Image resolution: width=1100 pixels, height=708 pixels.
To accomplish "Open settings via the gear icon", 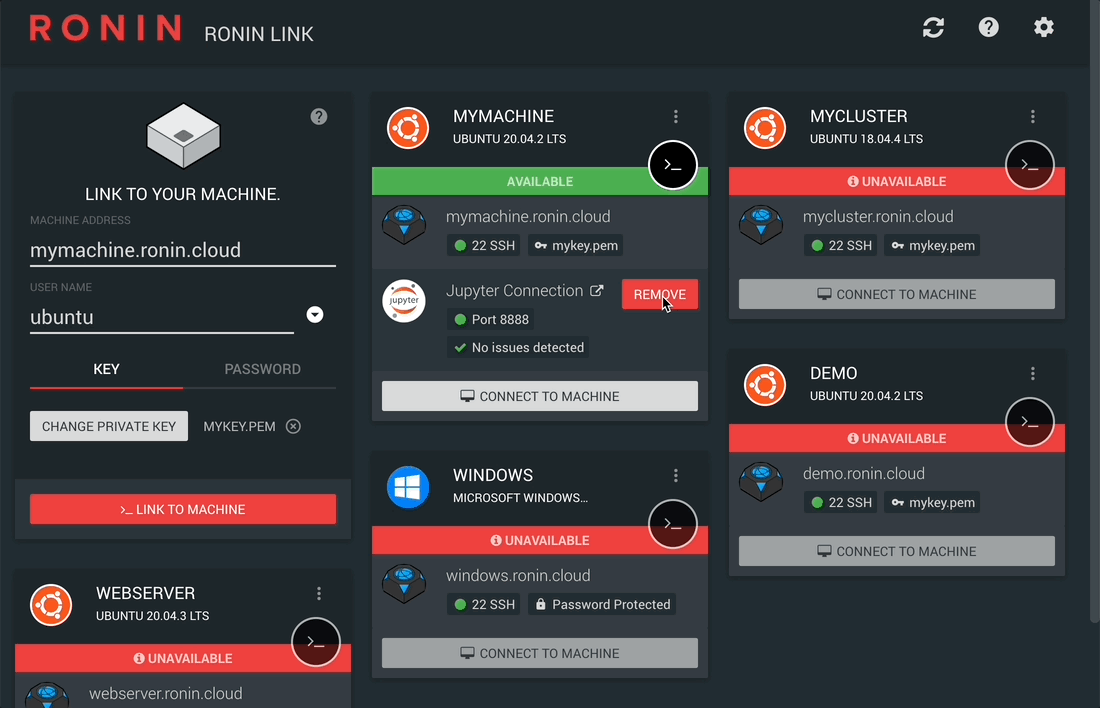I will pyautogui.click(x=1044, y=27).
